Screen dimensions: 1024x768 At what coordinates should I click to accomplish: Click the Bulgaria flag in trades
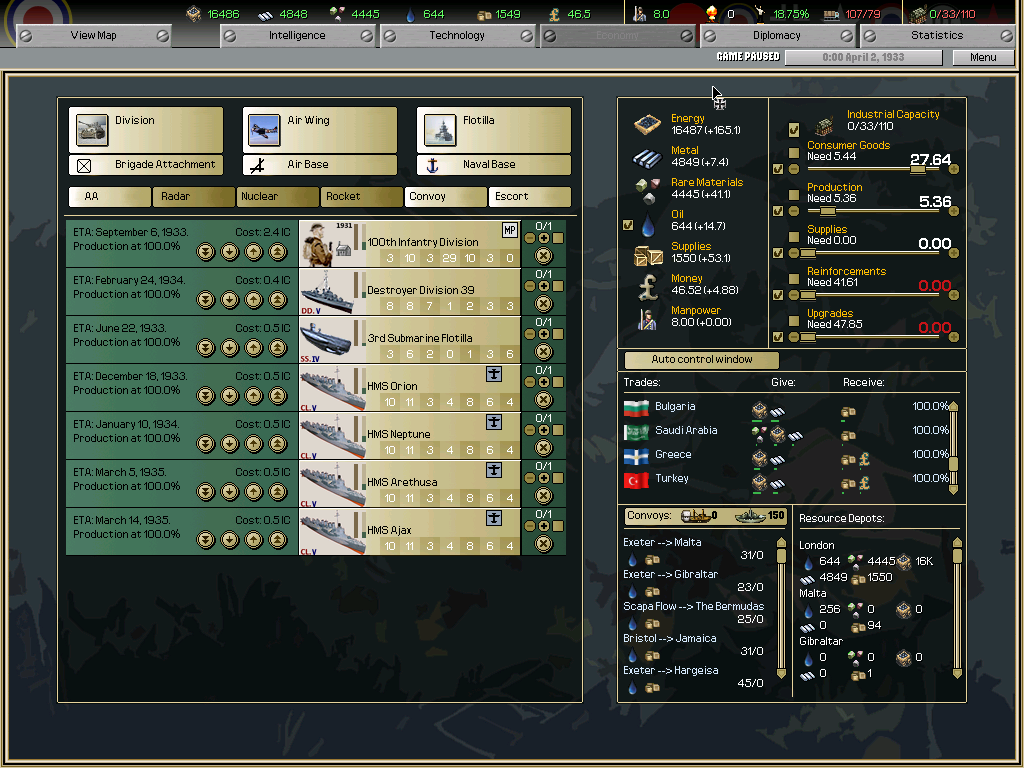pos(636,408)
